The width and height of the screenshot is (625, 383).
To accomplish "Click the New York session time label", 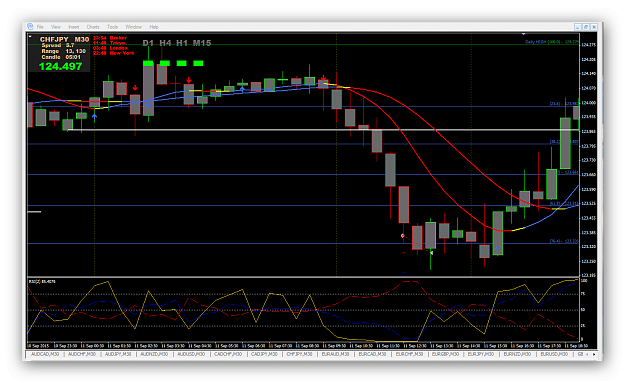I will (114, 53).
